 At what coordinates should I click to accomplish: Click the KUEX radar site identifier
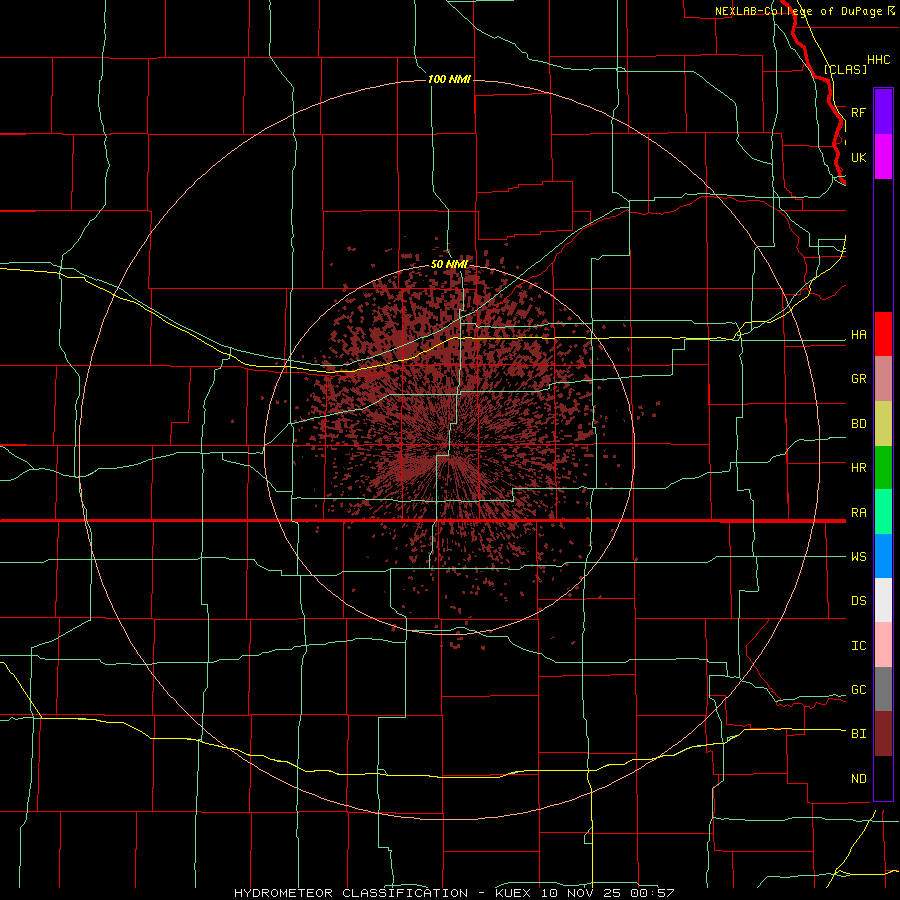click(515, 893)
